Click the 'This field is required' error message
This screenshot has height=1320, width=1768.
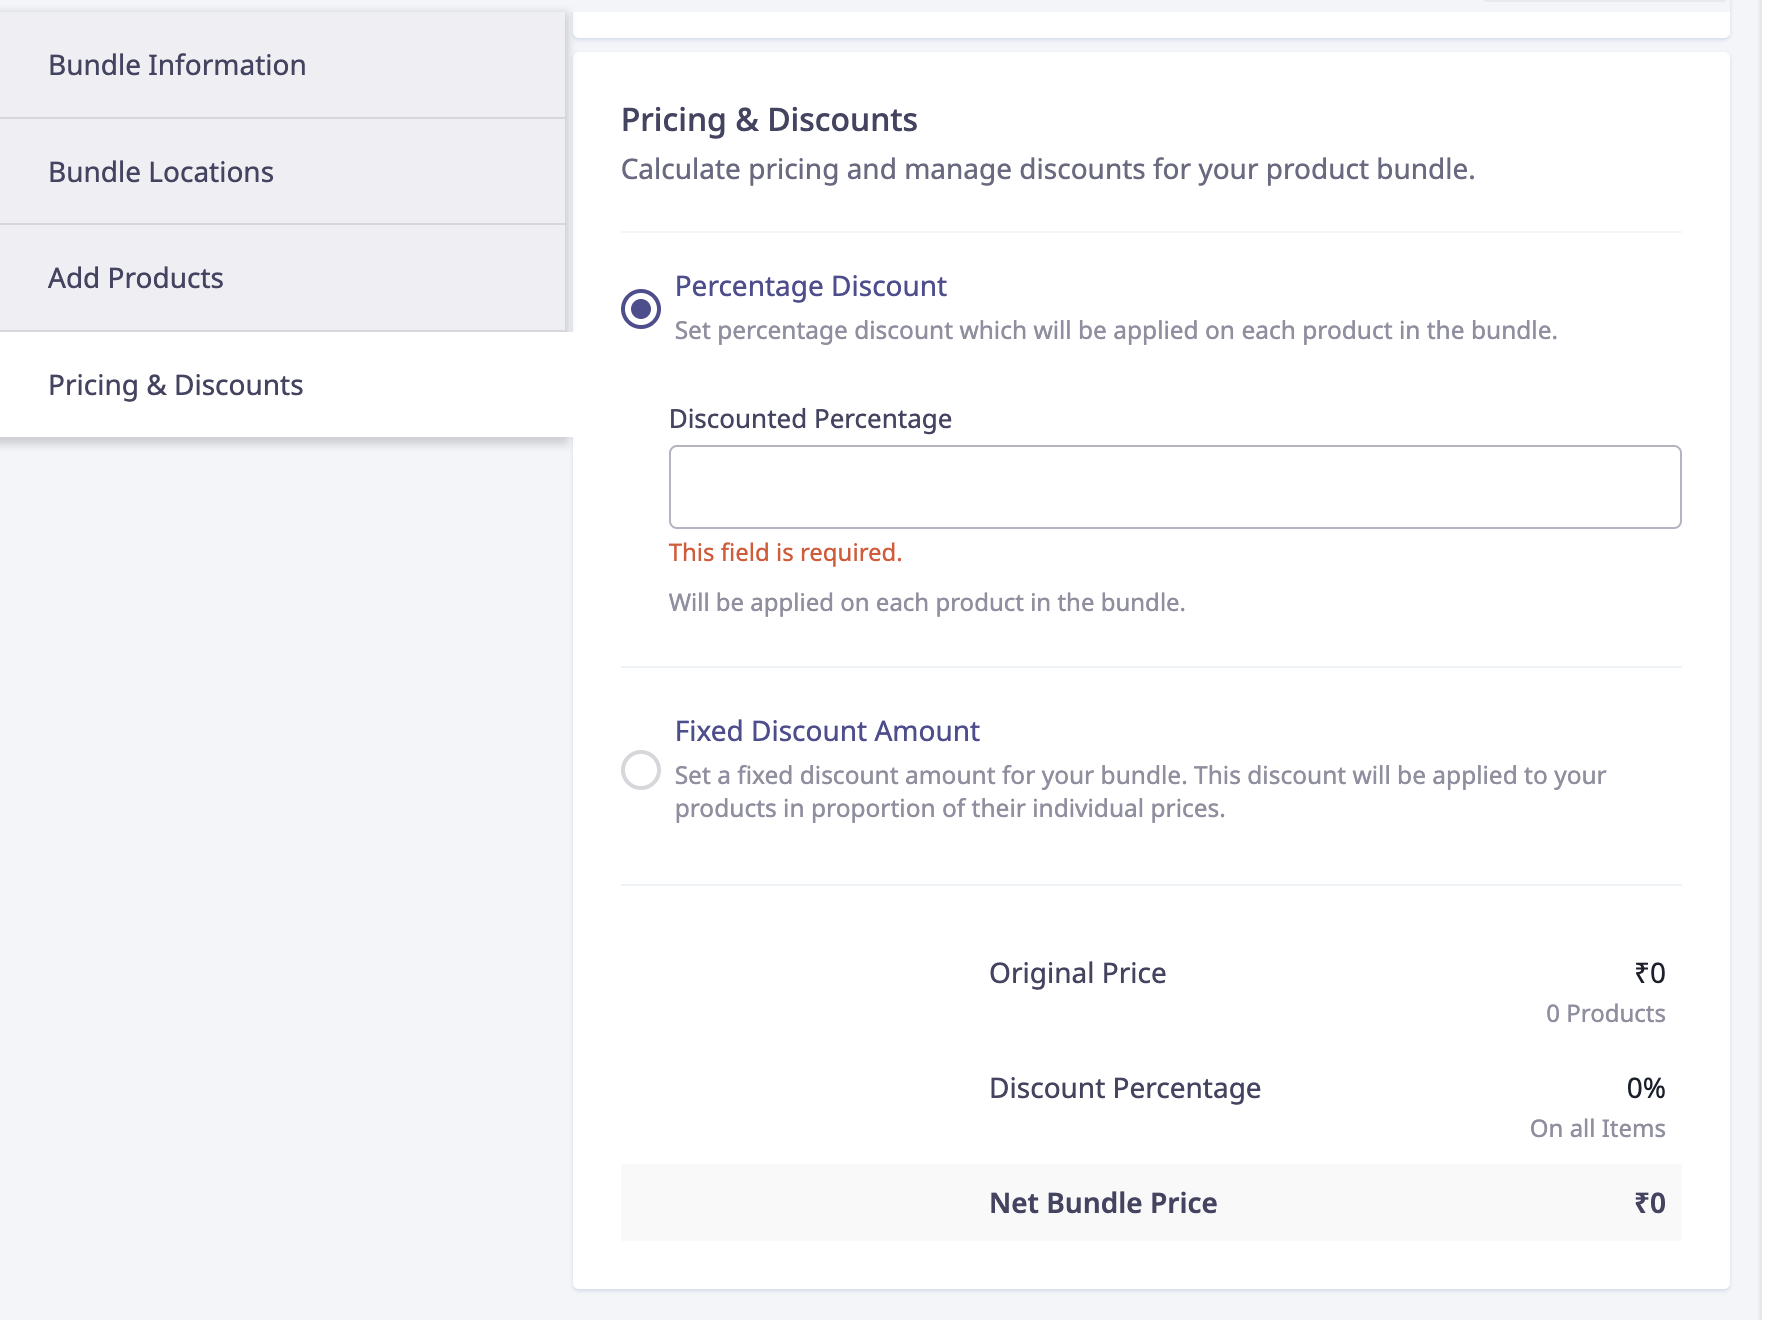click(785, 552)
